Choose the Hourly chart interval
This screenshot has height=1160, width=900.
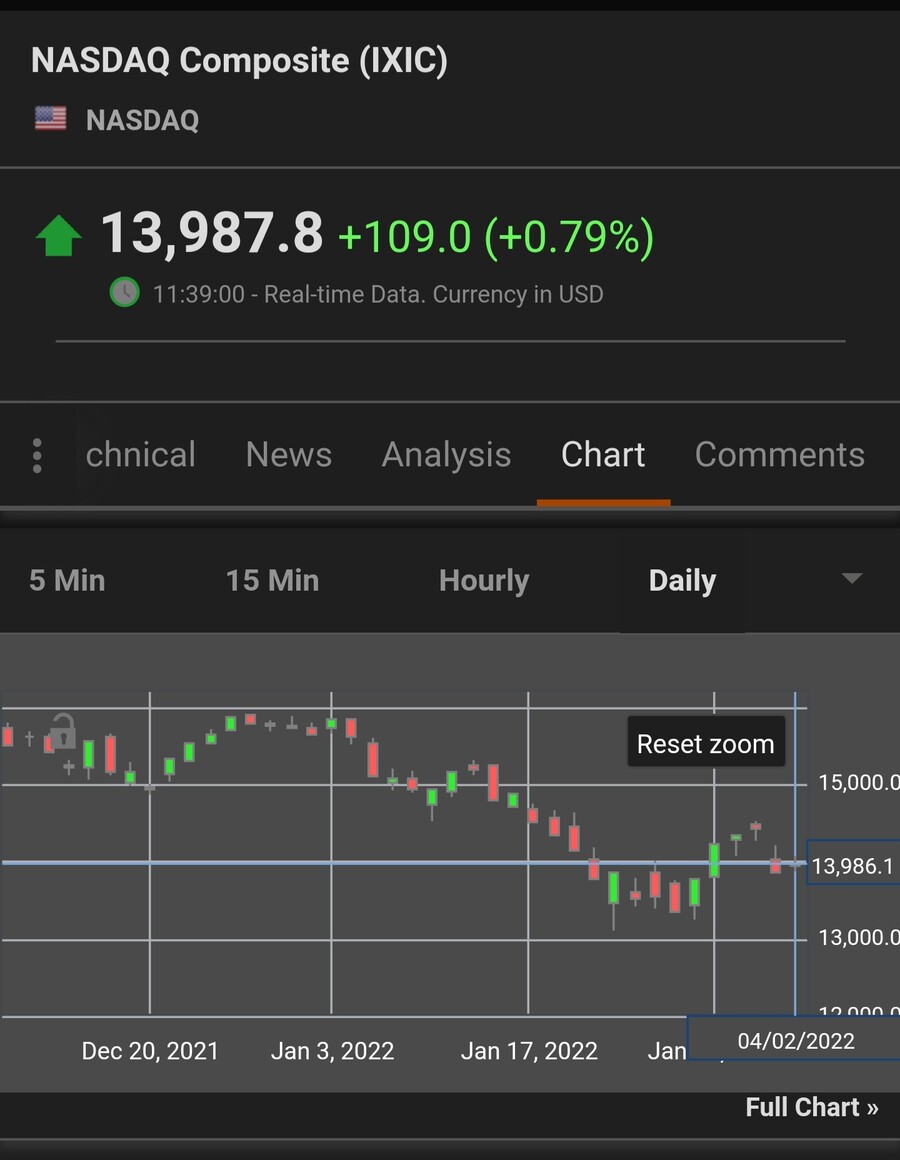484,581
